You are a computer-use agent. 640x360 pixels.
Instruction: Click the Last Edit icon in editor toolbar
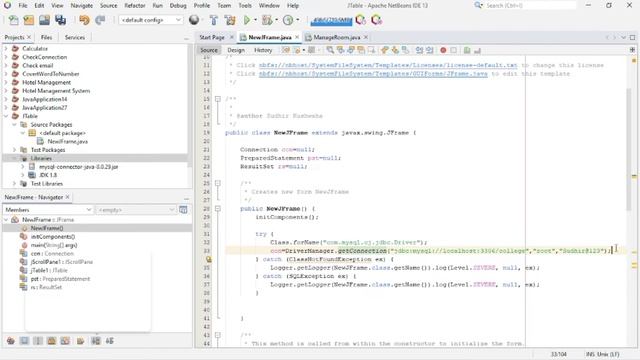pos(286,50)
